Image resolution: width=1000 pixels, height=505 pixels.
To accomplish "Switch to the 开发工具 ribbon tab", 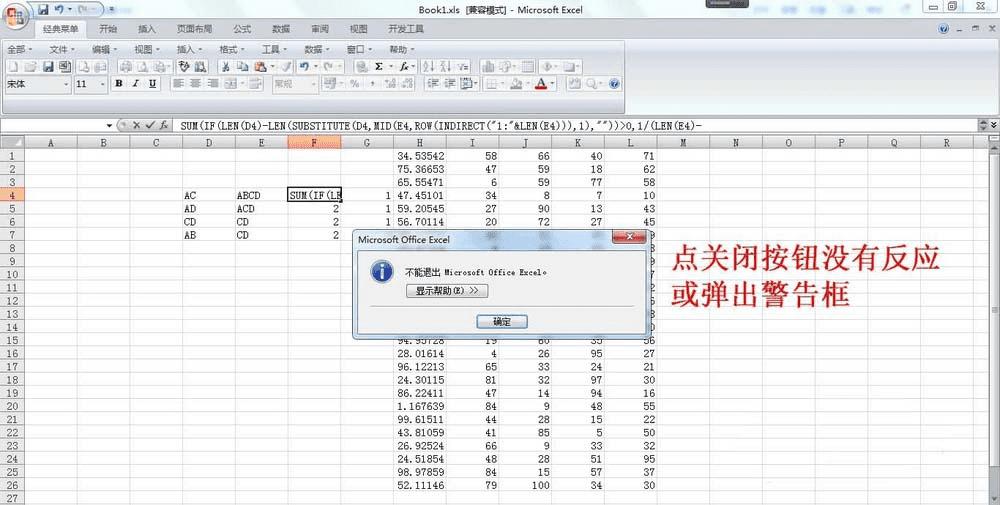I will click(x=406, y=29).
